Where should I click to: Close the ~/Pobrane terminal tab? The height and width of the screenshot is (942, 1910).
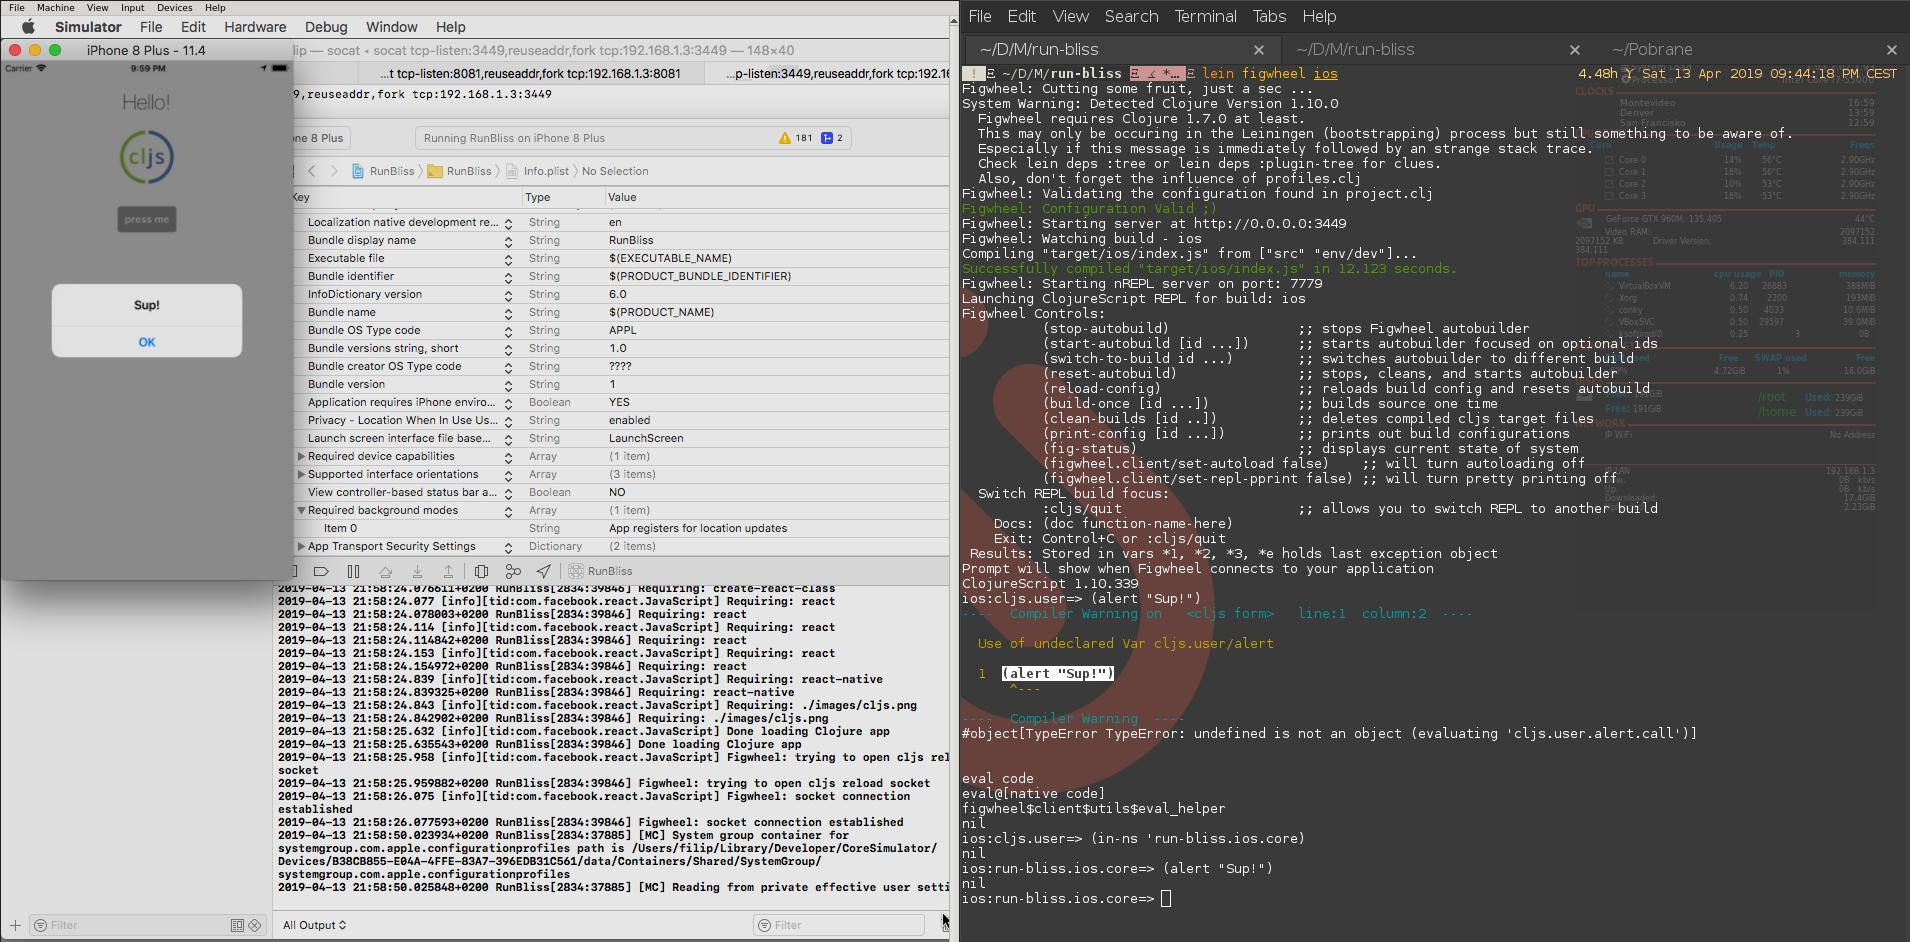(x=1891, y=50)
